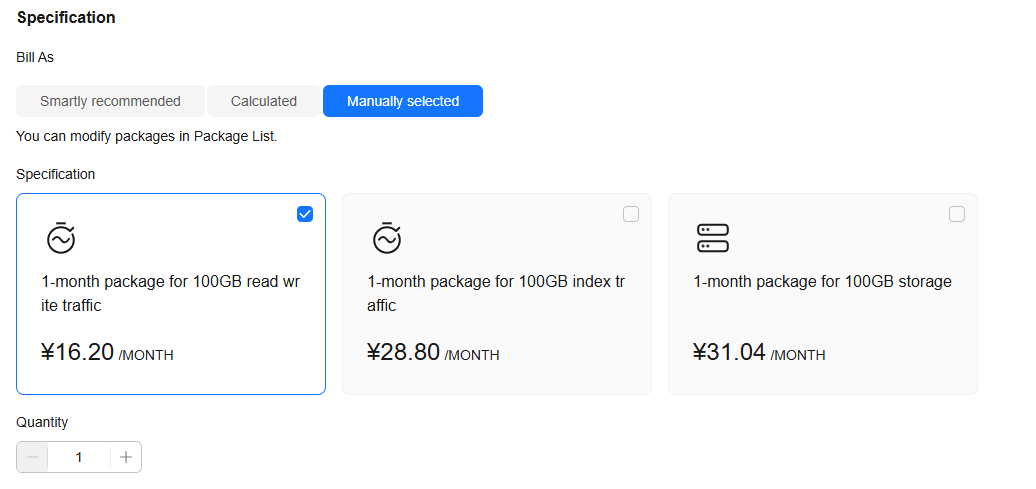Image resolution: width=1036 pixels, height=489 pixels.
Task: Switch to Smartly recommended billing
Action: [110, 101]
